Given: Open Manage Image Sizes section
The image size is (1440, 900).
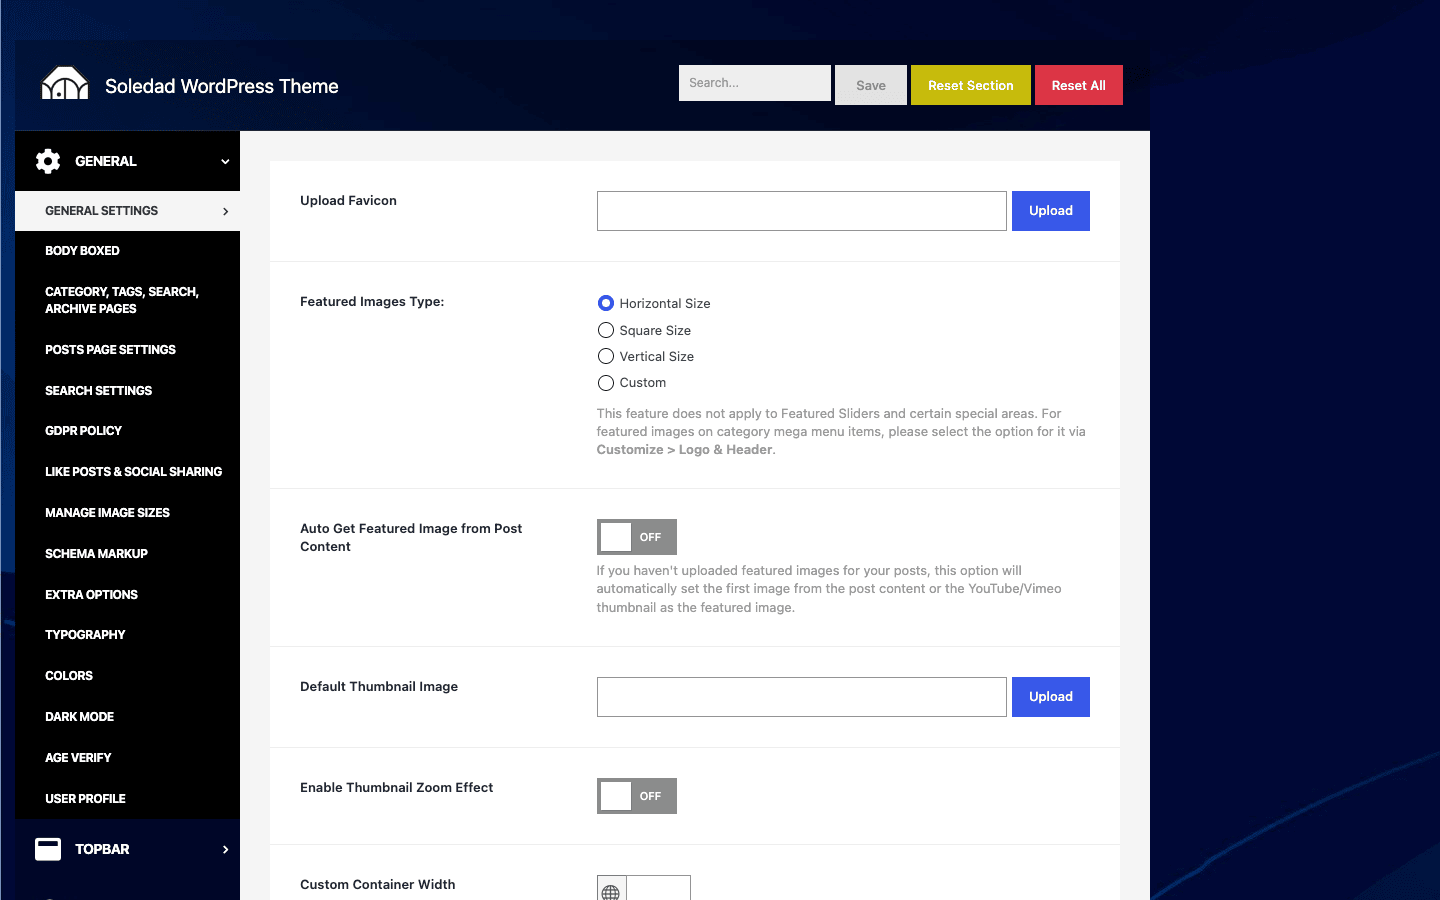Looking at the screenshot, I should coord(127,513).
